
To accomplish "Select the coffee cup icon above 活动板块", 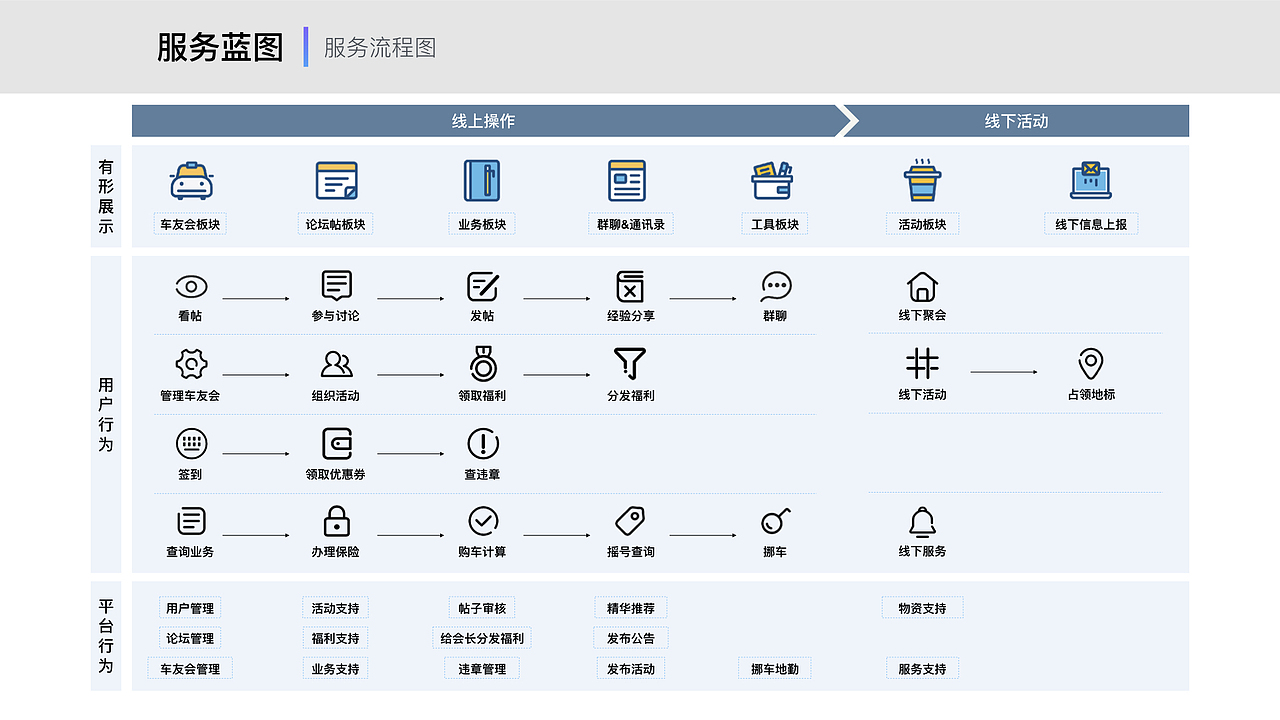I will 922,180.
